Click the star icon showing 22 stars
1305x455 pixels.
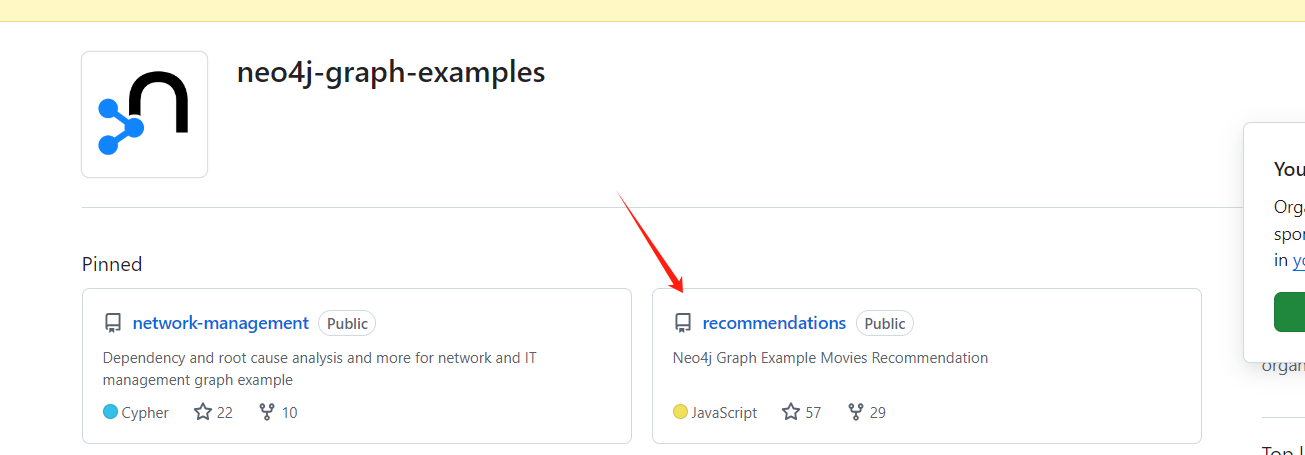click(x=203, y=412)
